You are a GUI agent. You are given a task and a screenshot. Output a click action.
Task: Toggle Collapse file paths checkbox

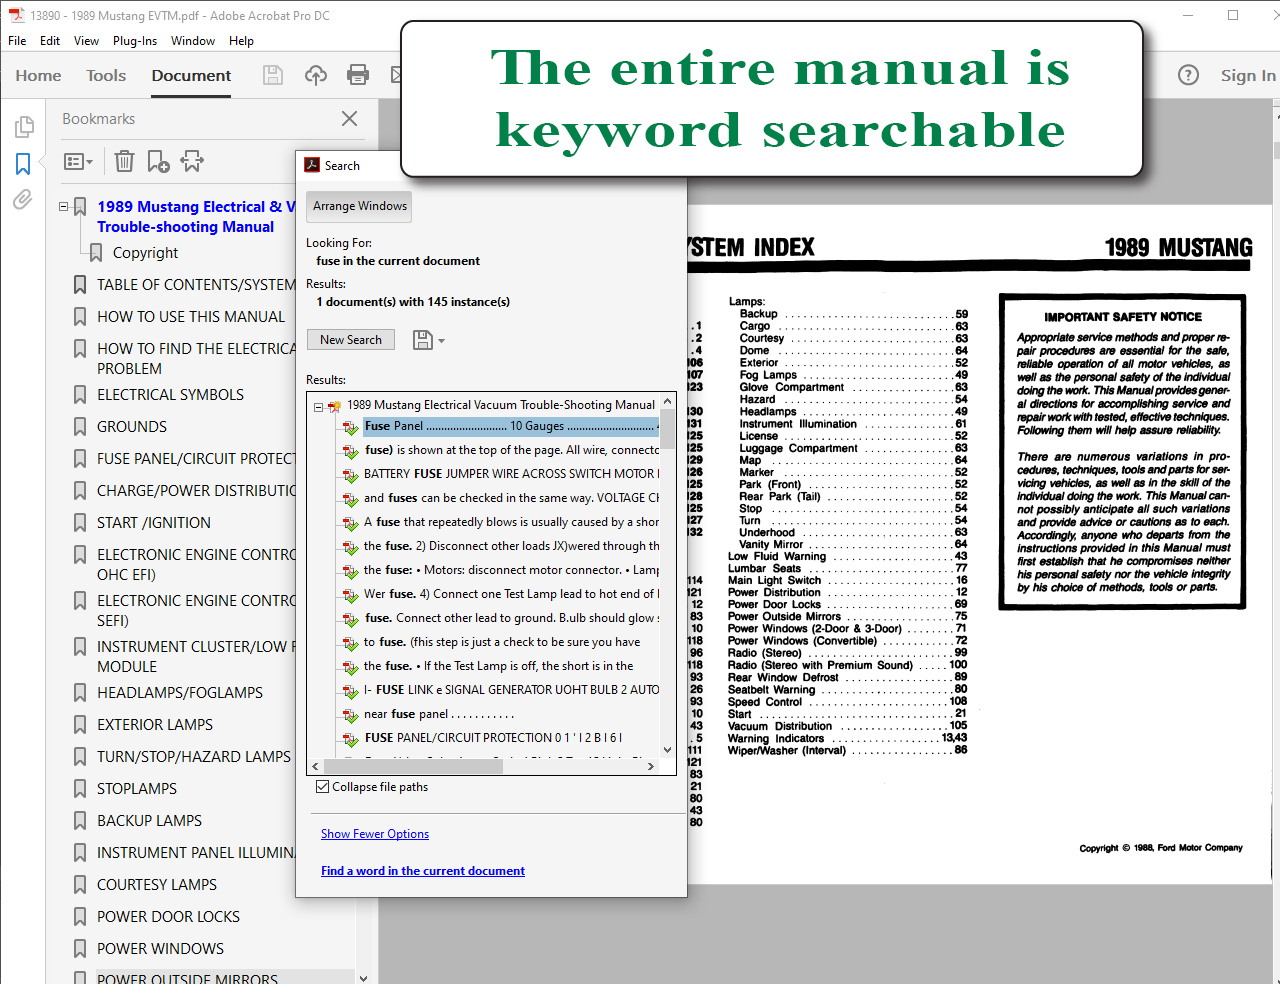(322, 787)
